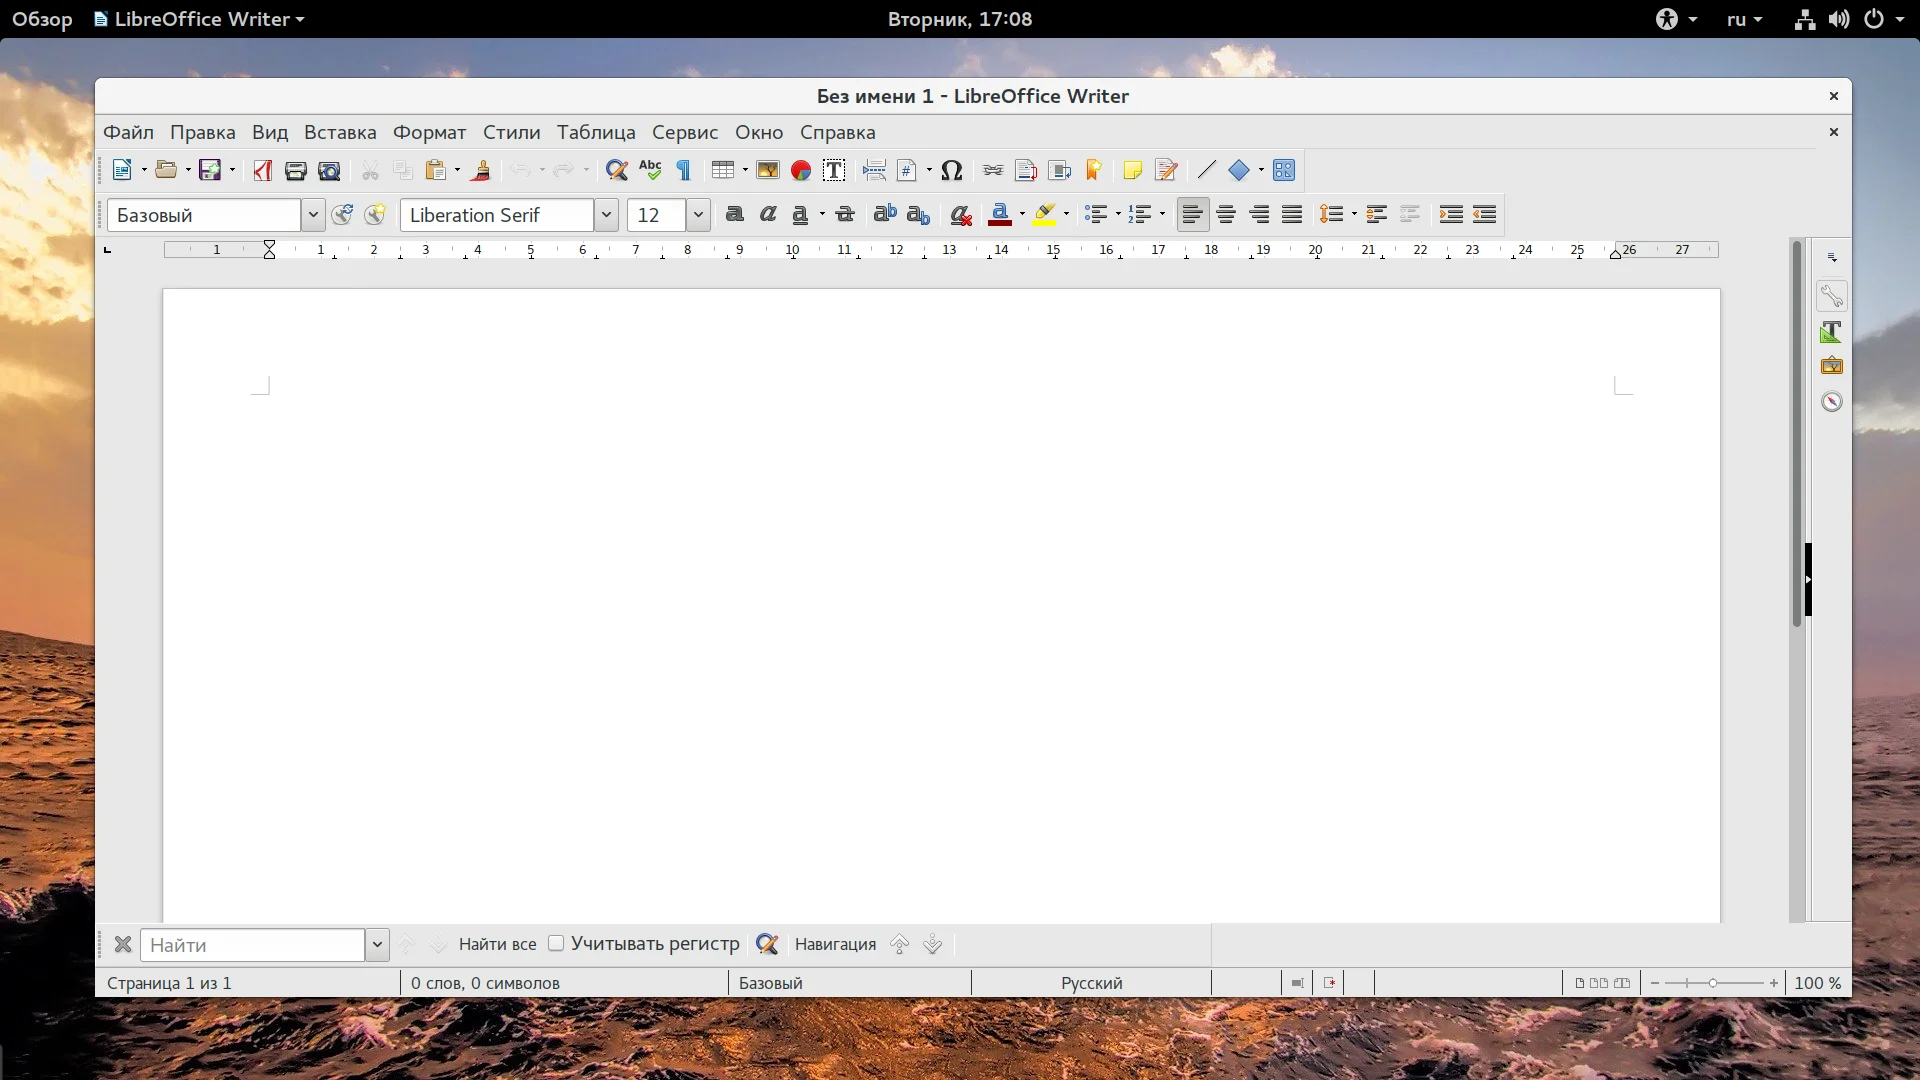Expand the Базовый paragraph style dropdown
Viewport: 1920px width, 1080px height.
[x=313, y=215]
